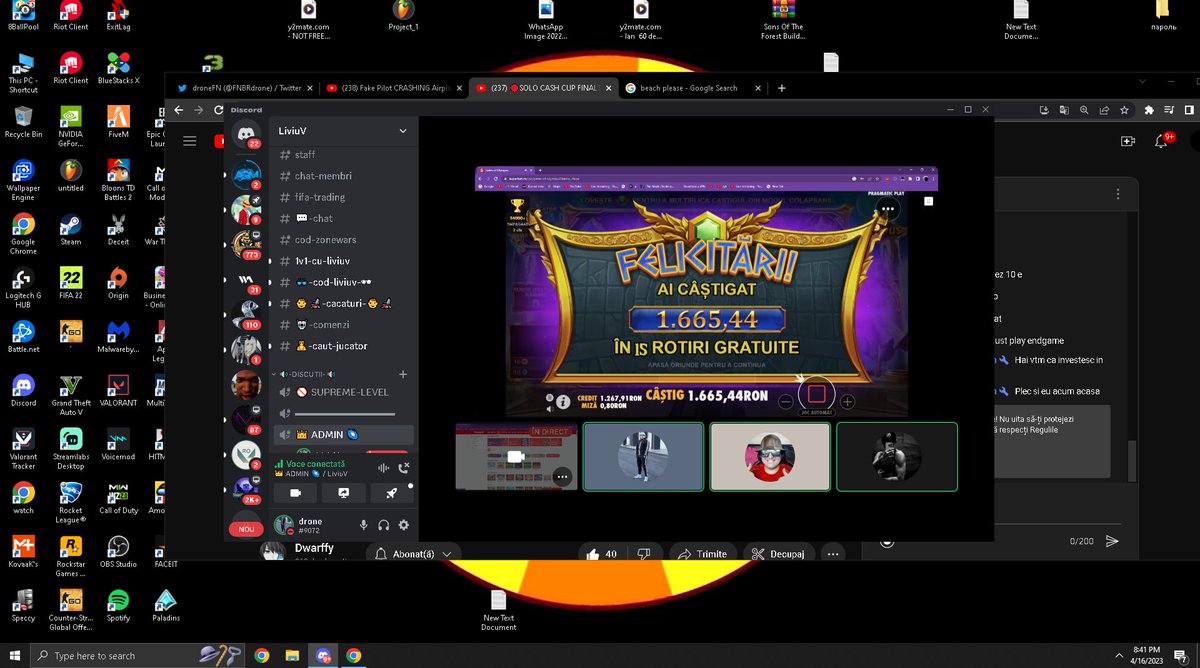The width and height of the screenshot is (1200, 668).
Task: Open Spotify desktop shortcut
Action: pos(118,606)
